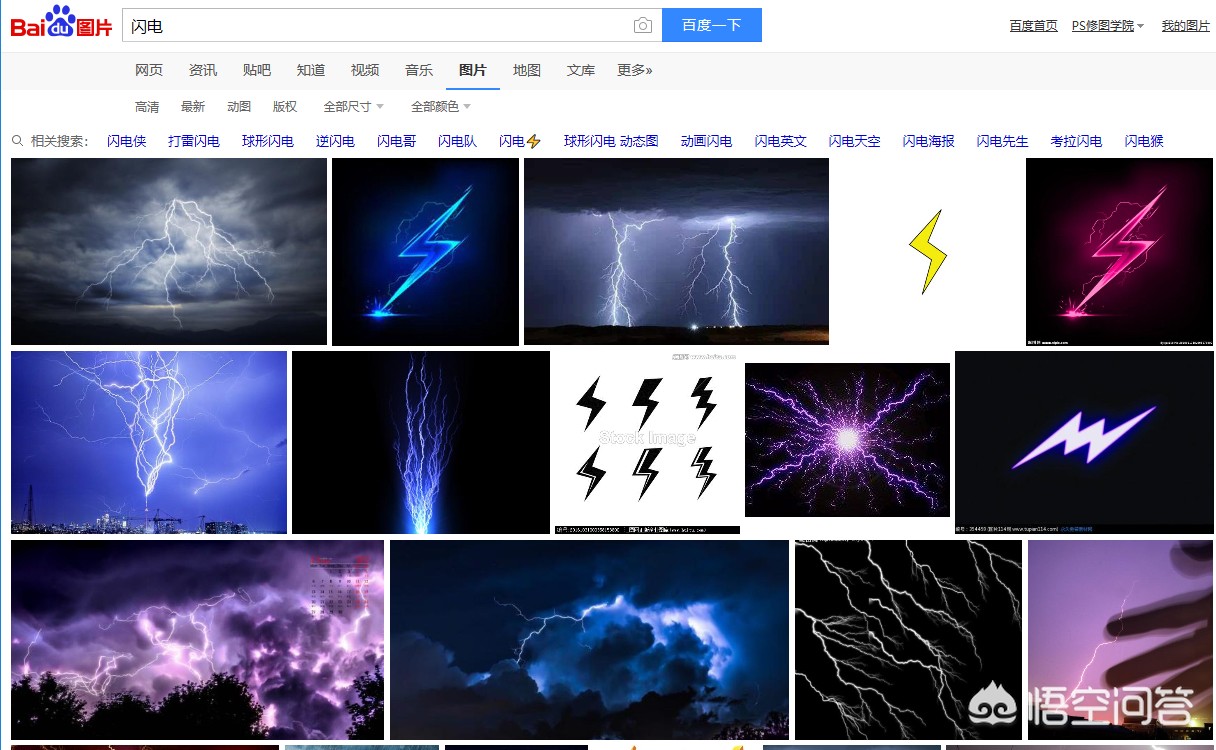The height and width of the screenshot is (750, 1216).
Task: Switch to the 地图 tab
Action: [527, 70]
